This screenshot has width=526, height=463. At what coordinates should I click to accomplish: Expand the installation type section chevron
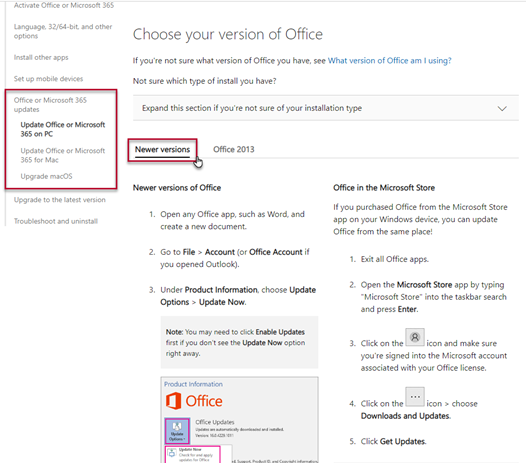coord(502,108)
